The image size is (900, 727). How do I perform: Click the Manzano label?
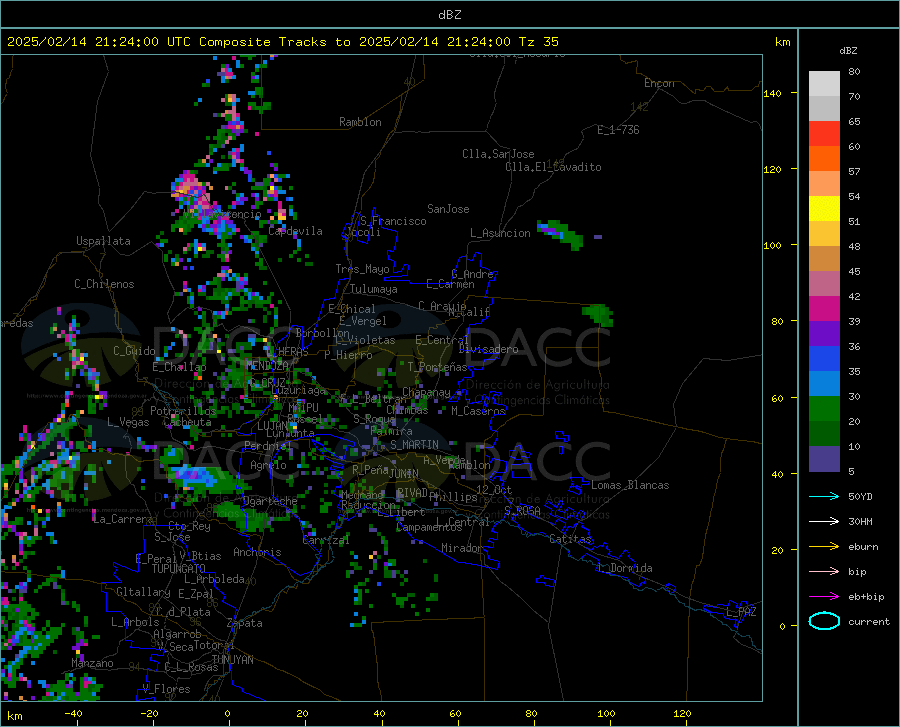click(x=92, y=663)
